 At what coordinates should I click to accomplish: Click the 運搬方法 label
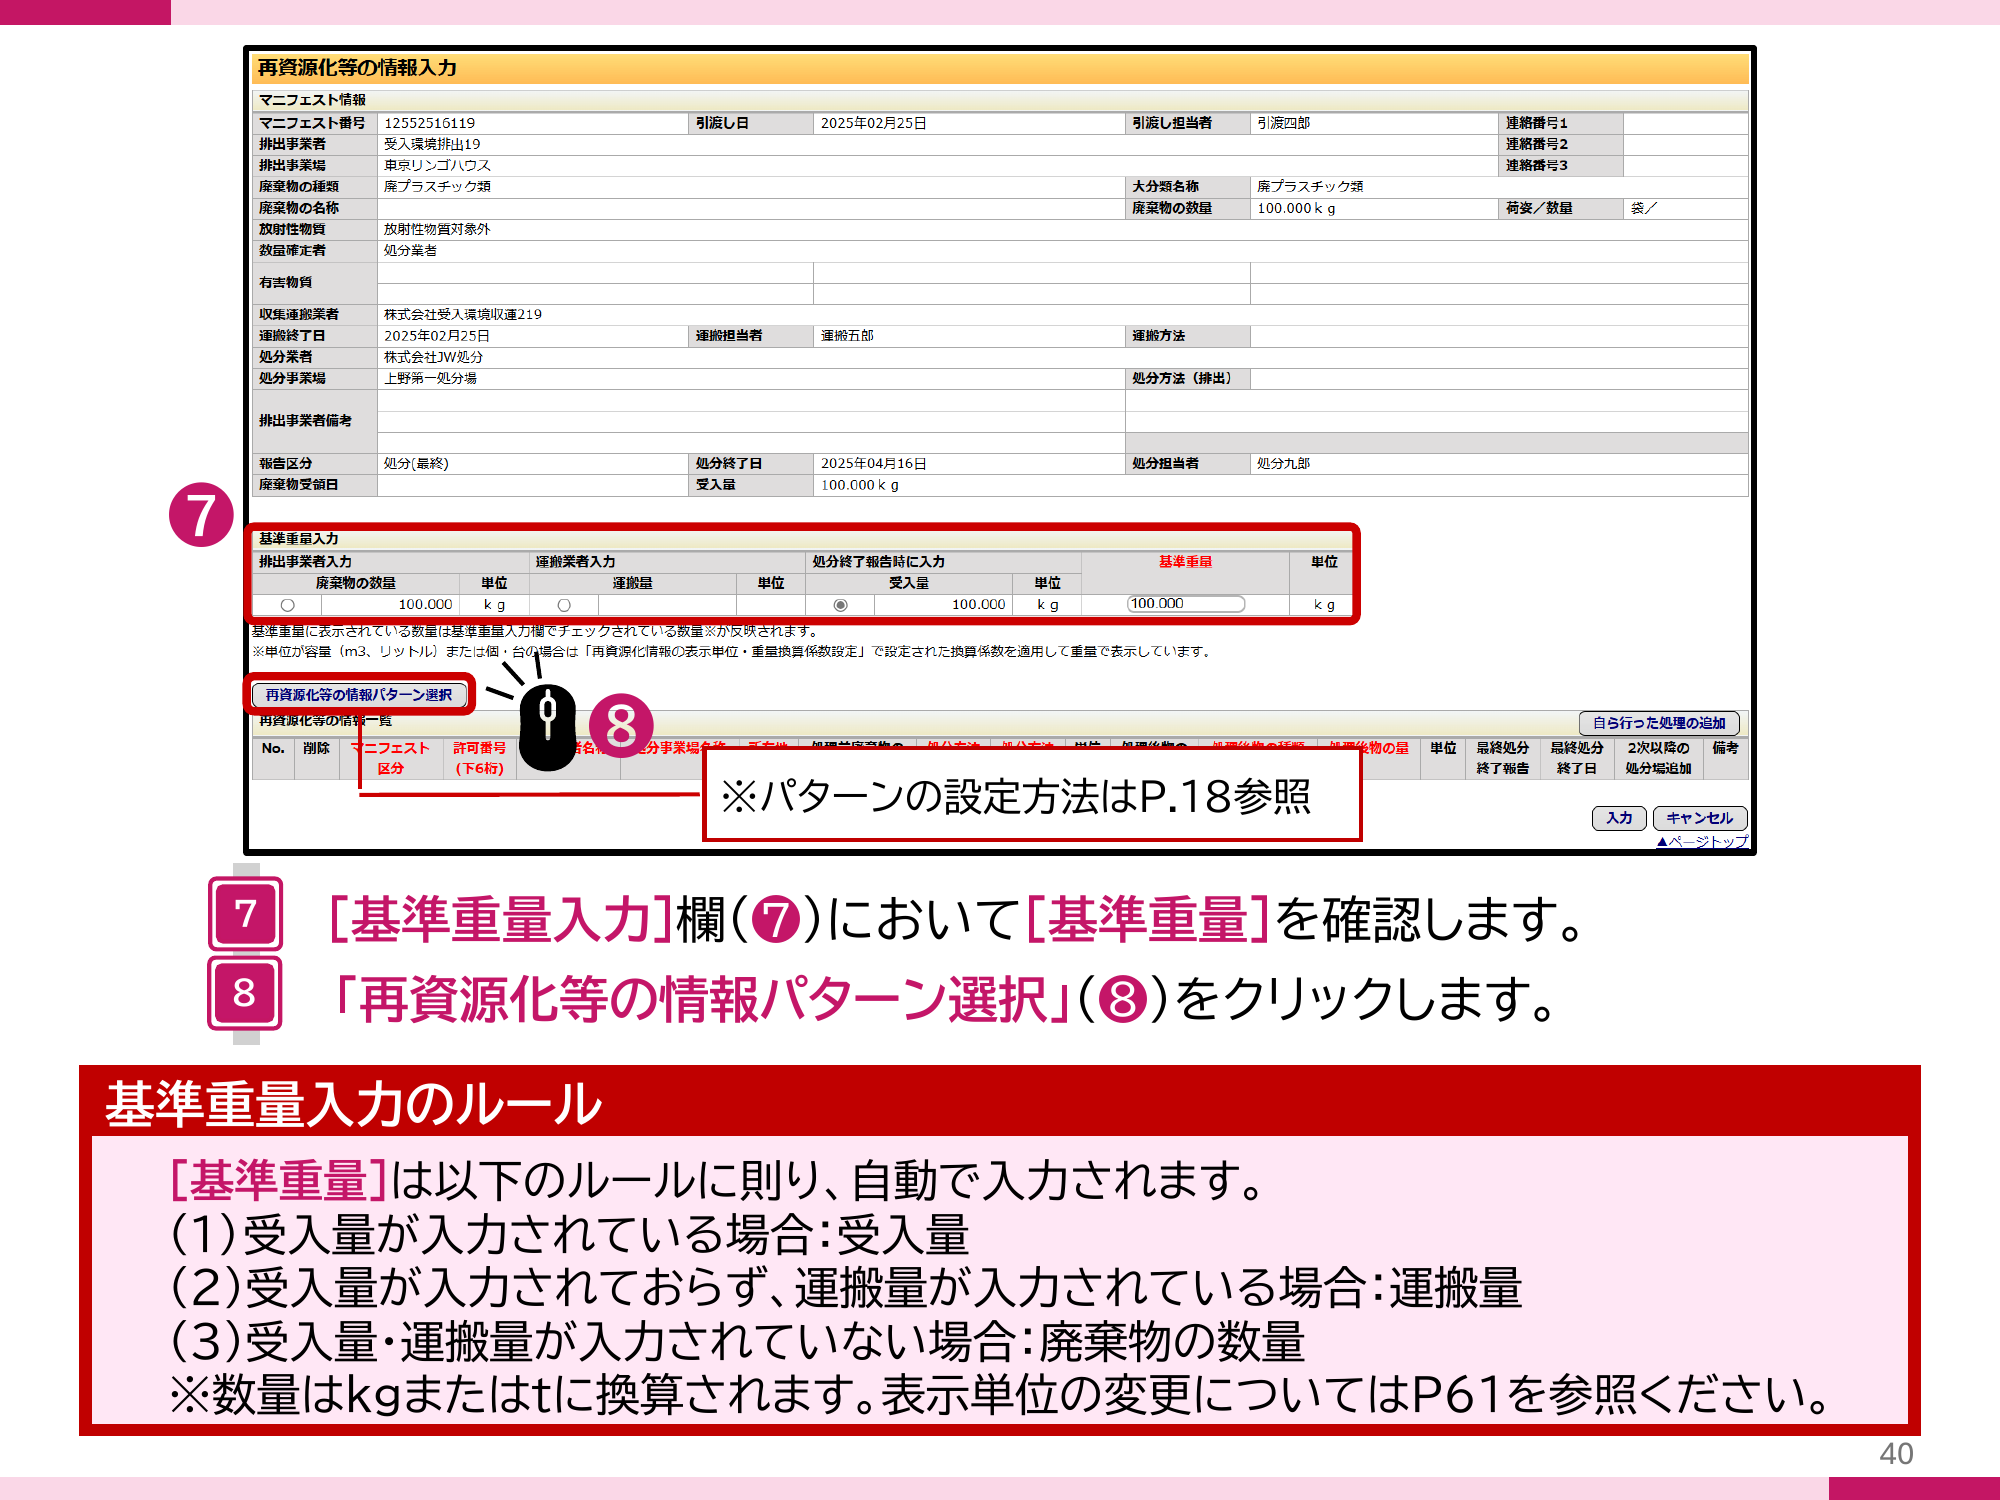coord(1158,336)
